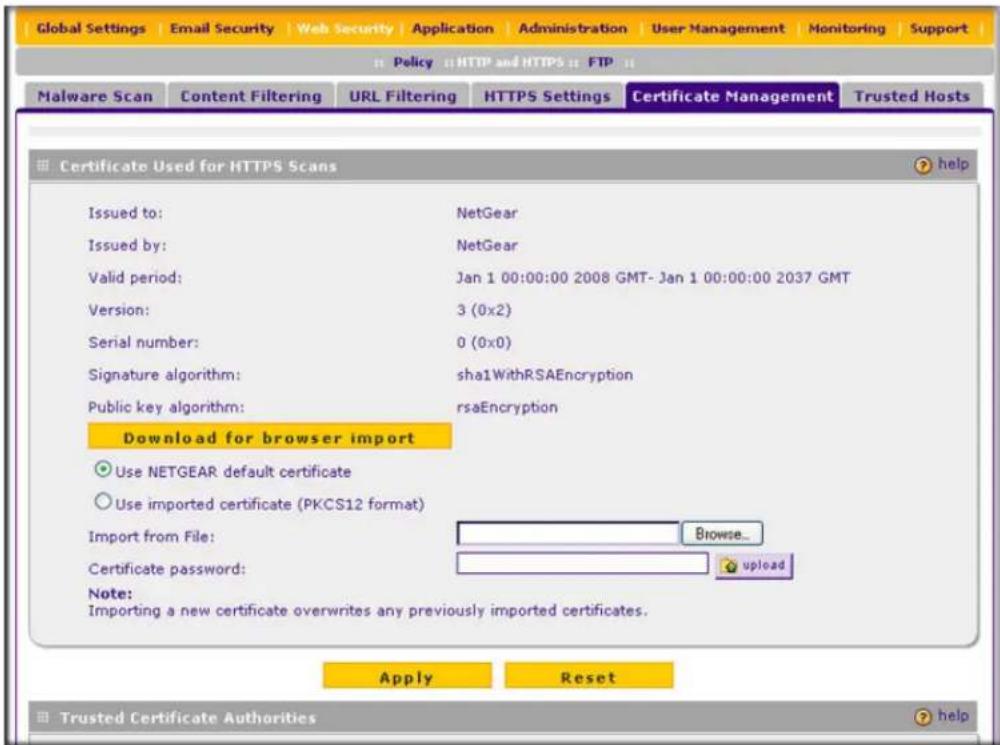Open the Web Security menu
1000x745 pixels.
344,29
